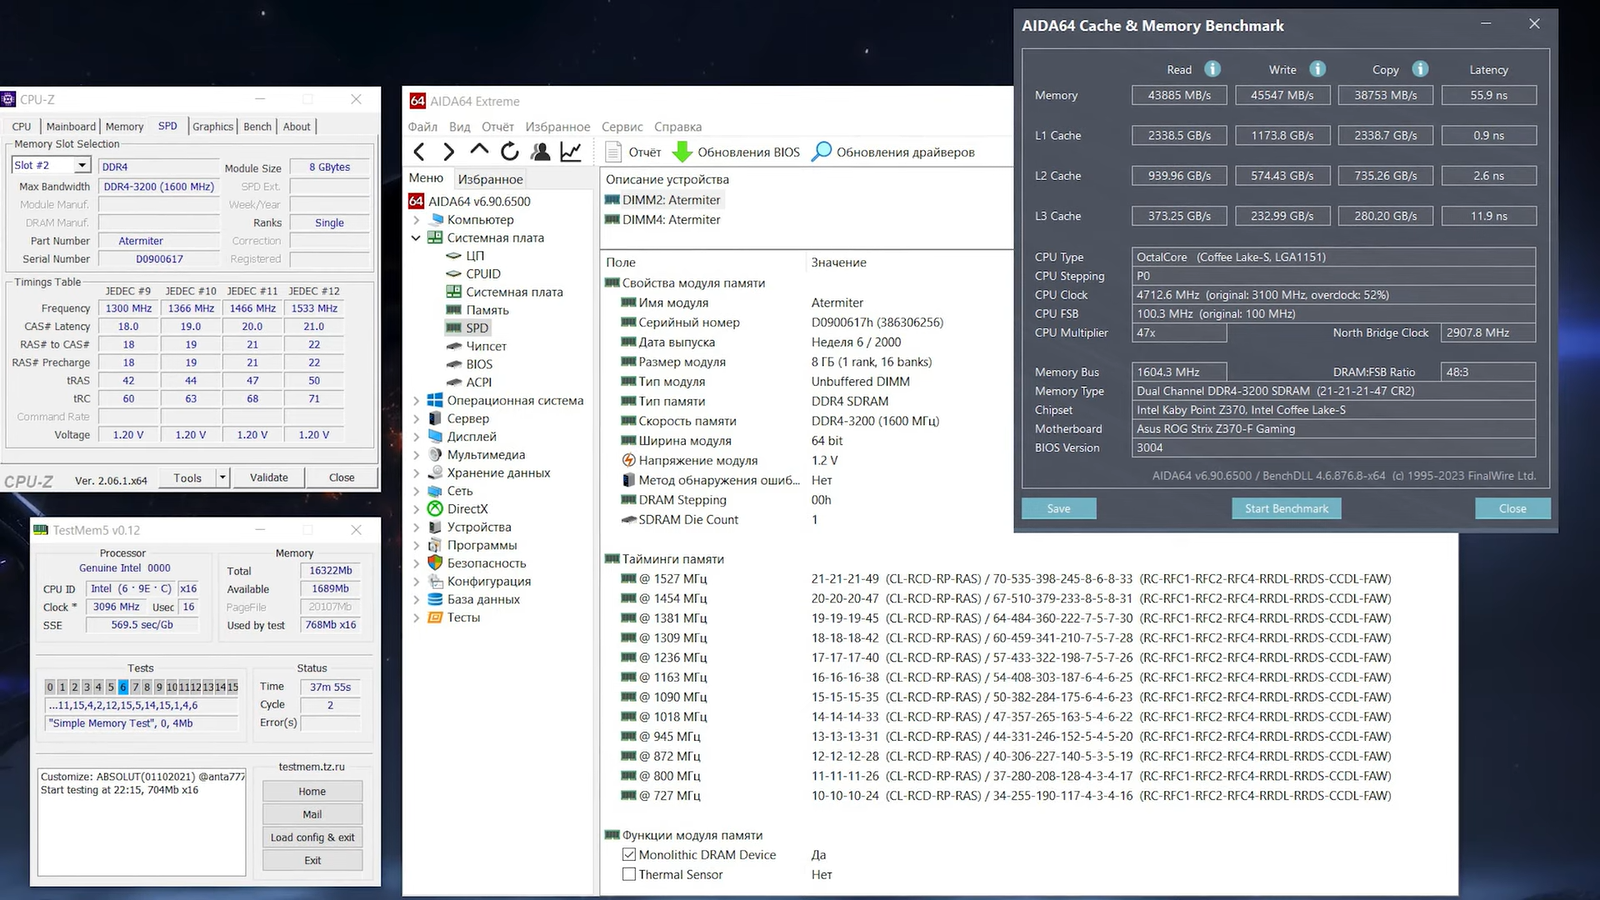Select the Чипсет item in the tree
This screenshot has width=1600, height=900.
486,347
